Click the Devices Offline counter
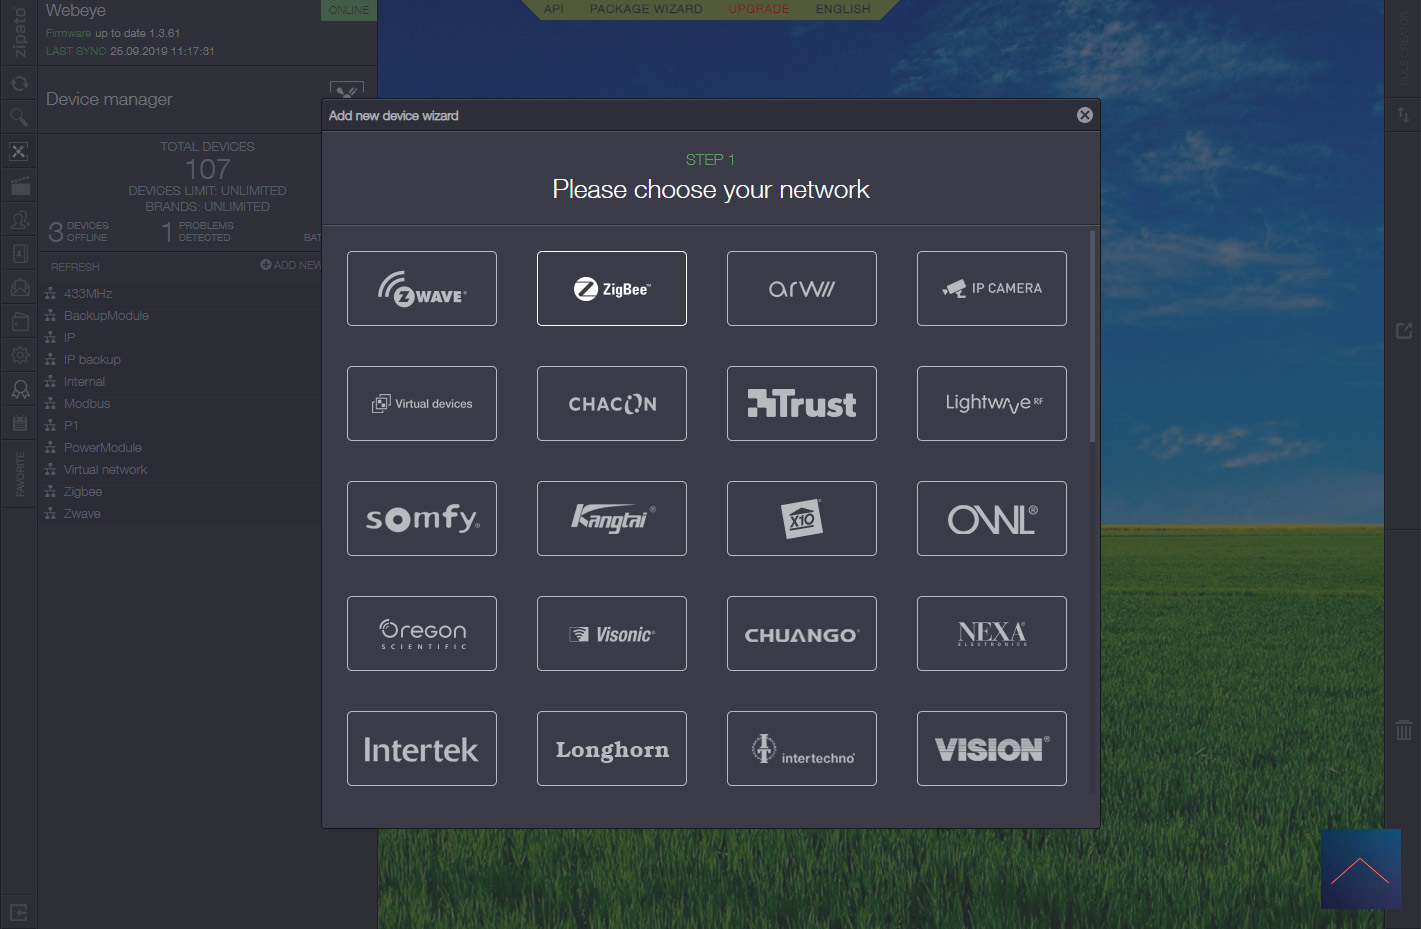The image size is (1421, 929). tap(79, 232)
